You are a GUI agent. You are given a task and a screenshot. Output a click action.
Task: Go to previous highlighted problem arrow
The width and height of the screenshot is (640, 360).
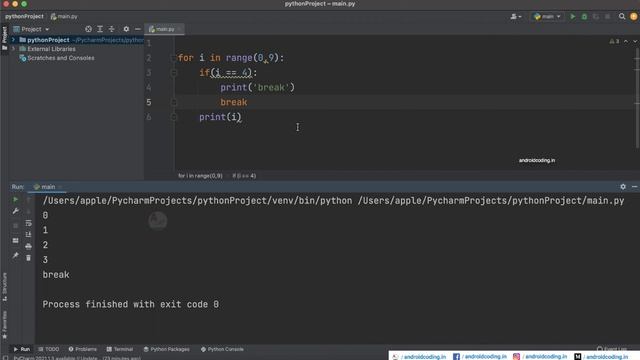626,41
